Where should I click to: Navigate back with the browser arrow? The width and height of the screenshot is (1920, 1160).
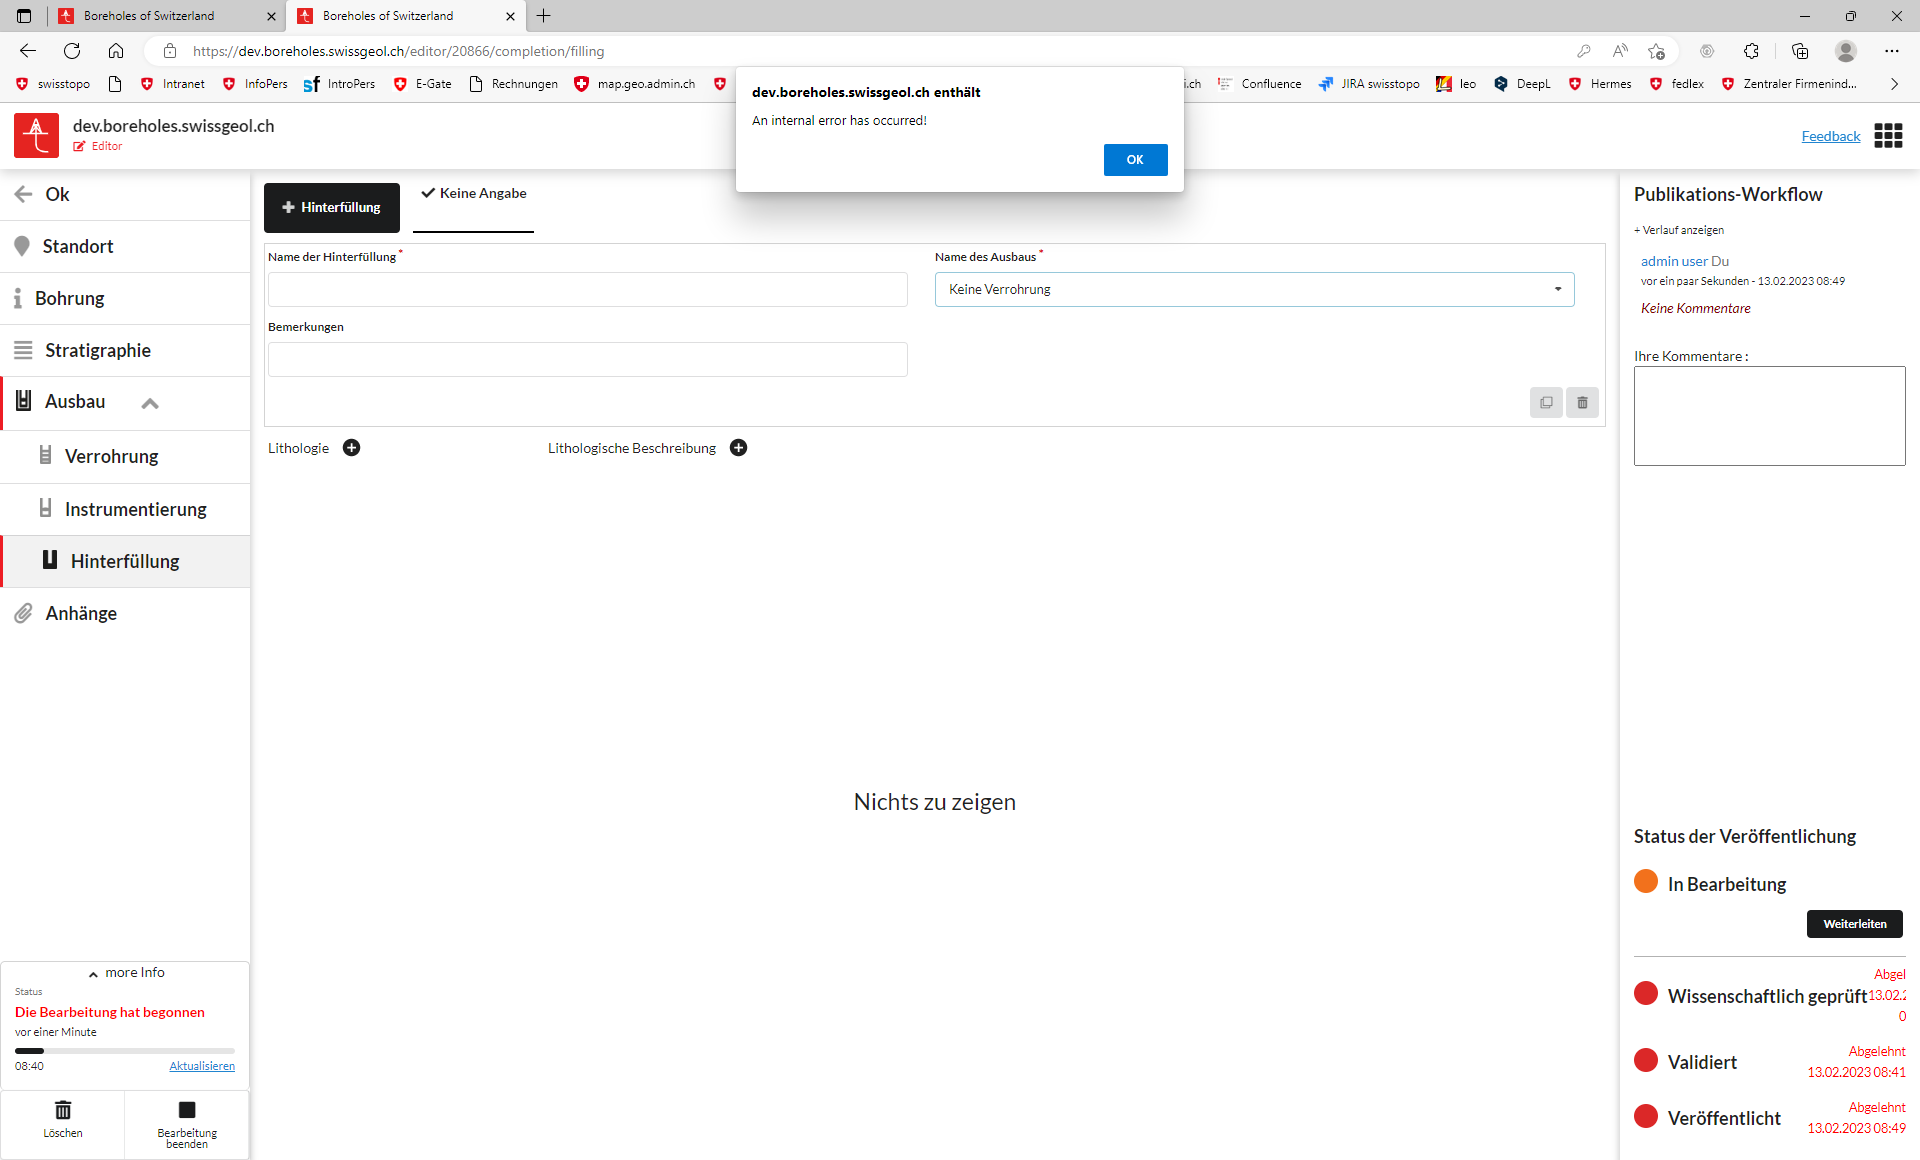[x=28, y=51]
